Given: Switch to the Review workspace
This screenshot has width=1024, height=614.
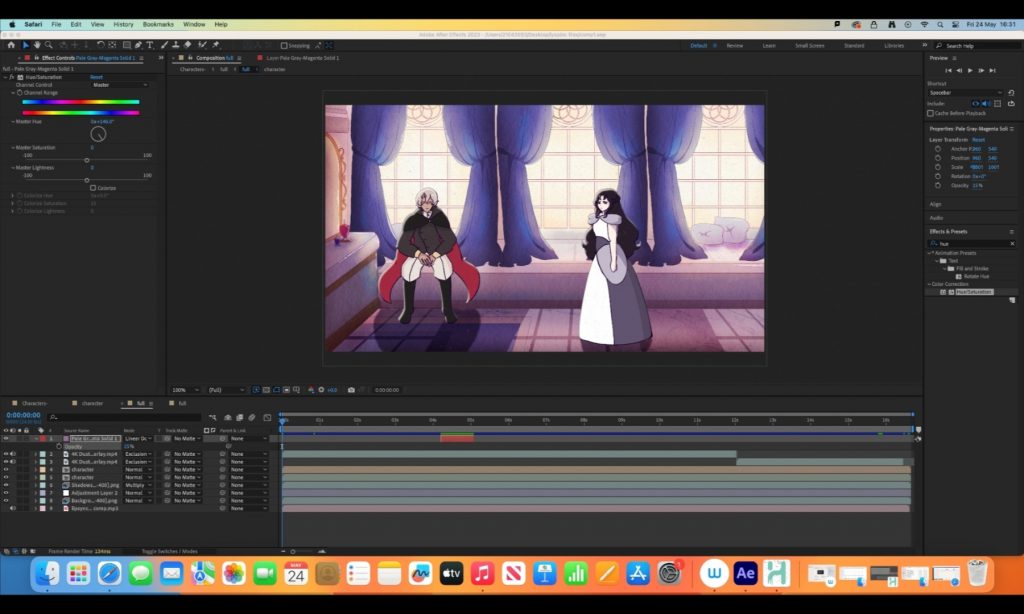Looking at the screenshot, I should 735,46.
